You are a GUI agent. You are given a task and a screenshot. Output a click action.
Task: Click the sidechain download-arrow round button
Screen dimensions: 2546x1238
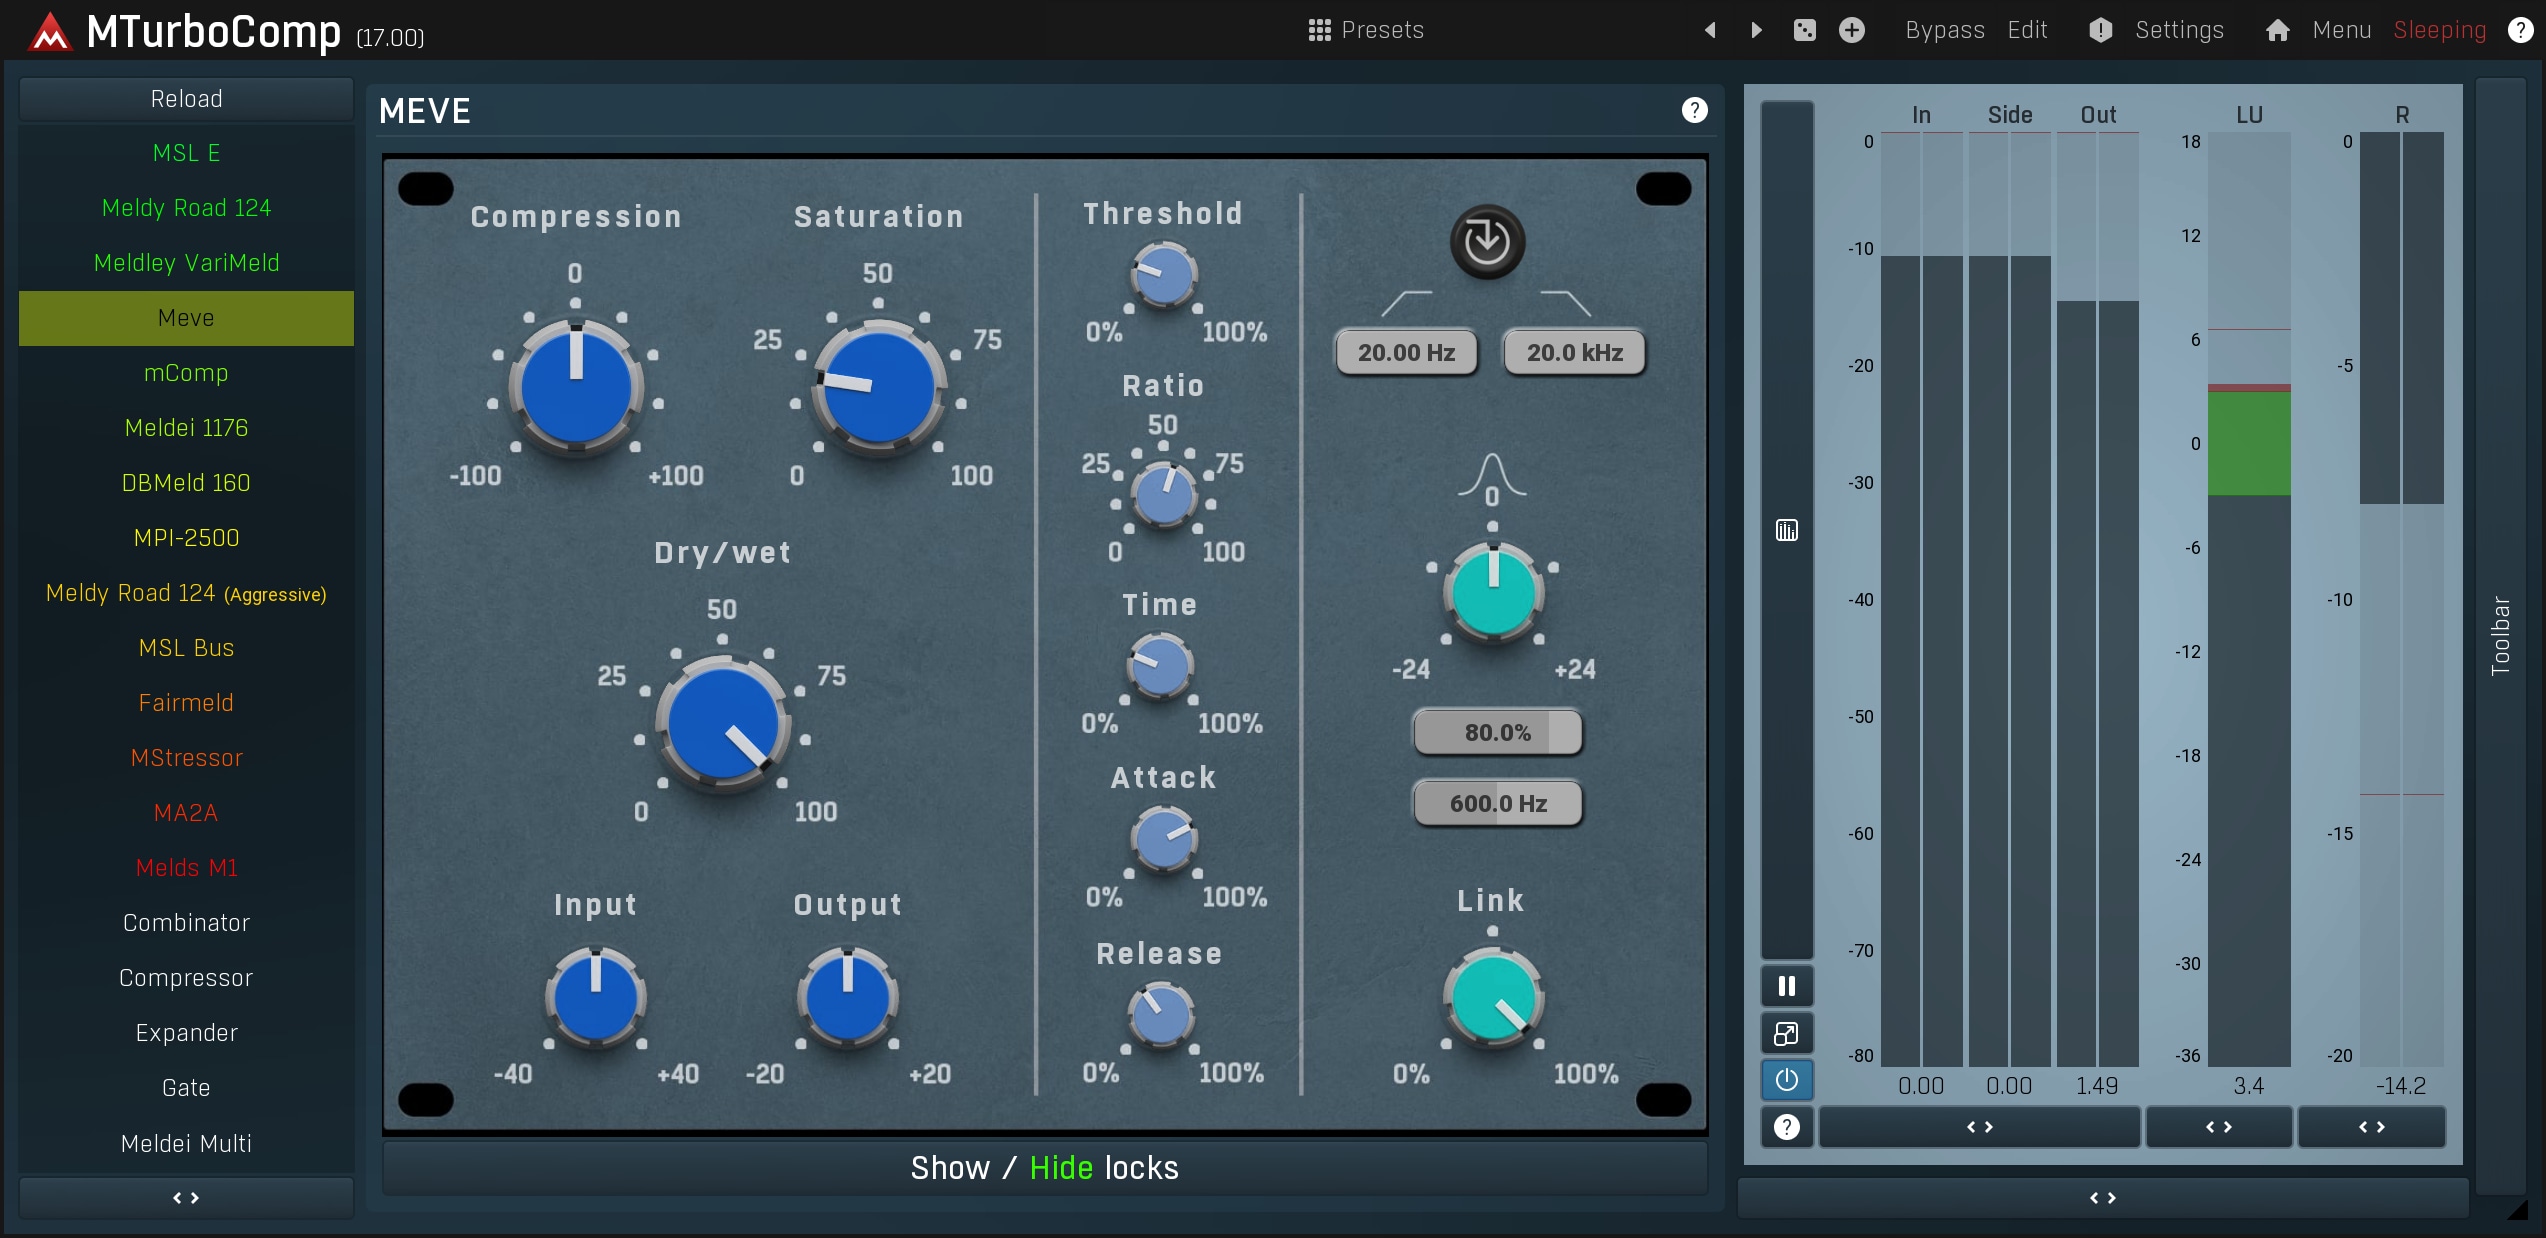pos(1487,241)
